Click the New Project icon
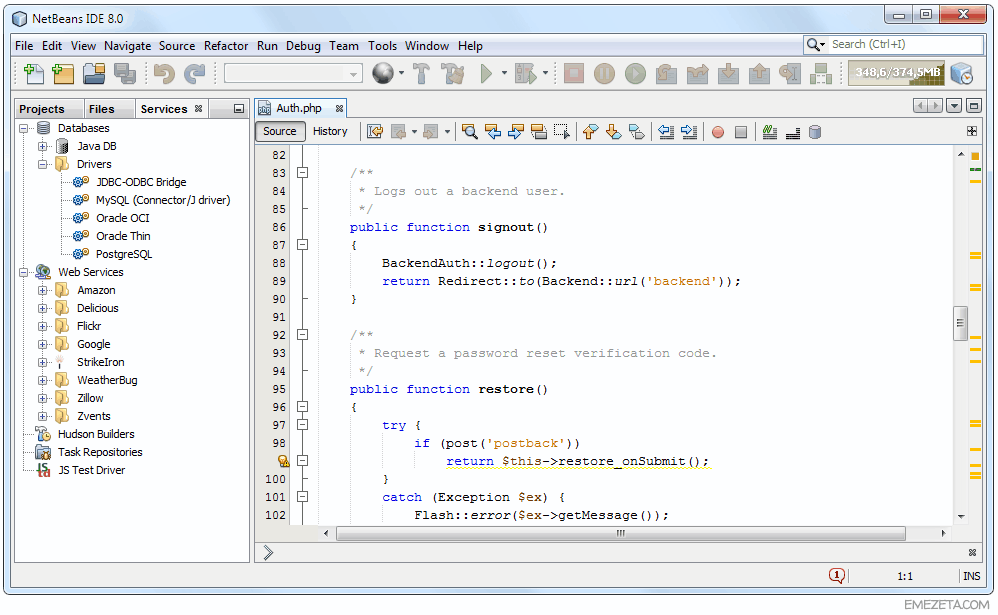The width and height of the screenshot is (998, 615). click(62, 74)
